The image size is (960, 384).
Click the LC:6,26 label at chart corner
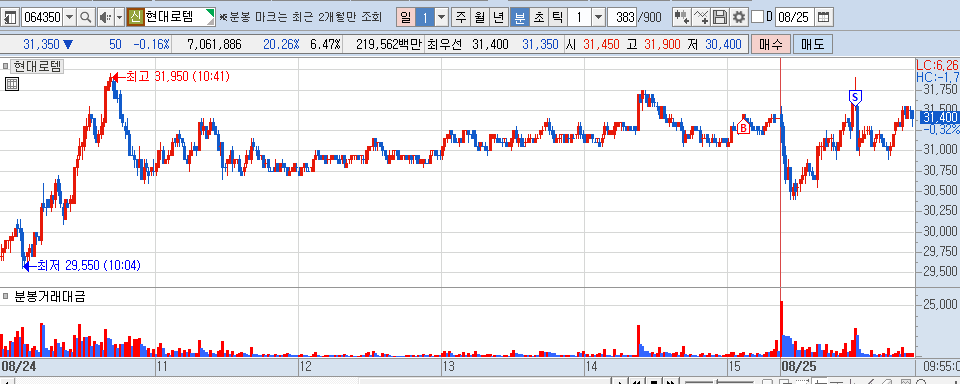click(937, 65)
